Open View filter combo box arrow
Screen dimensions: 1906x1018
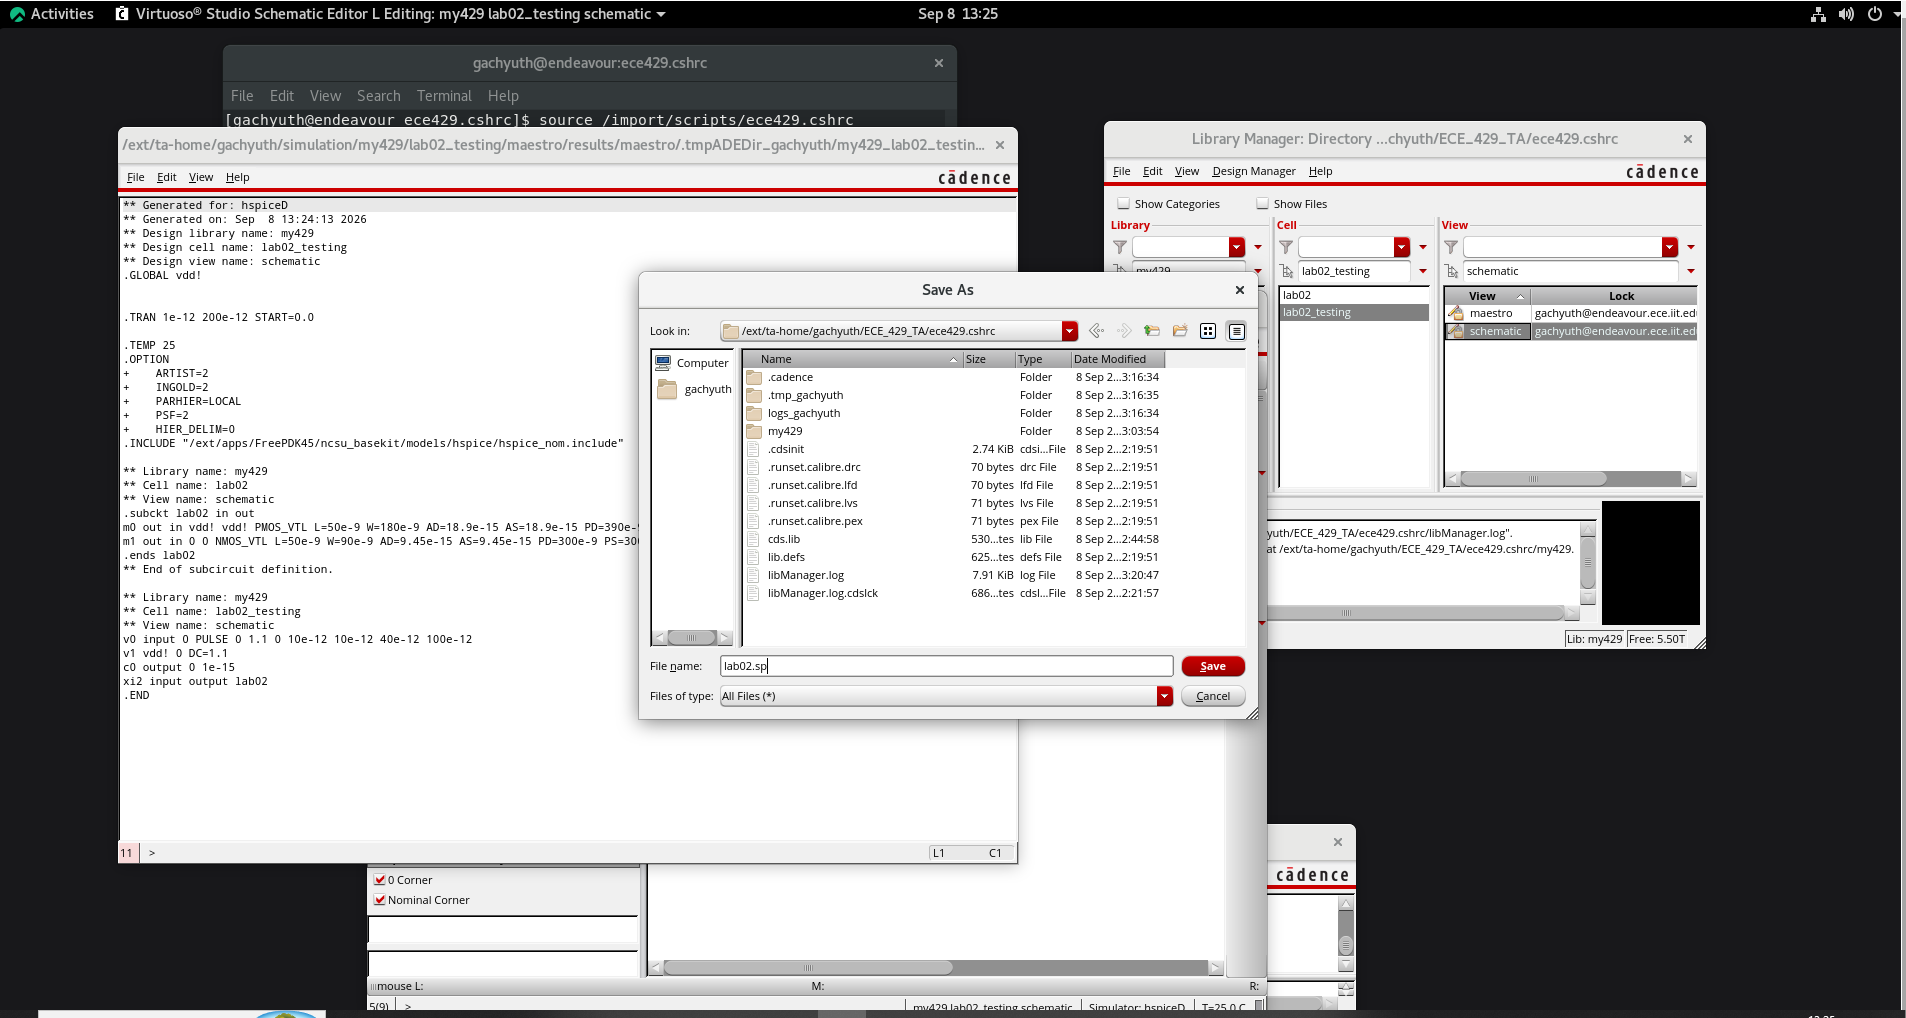(x=1670, y=247)
